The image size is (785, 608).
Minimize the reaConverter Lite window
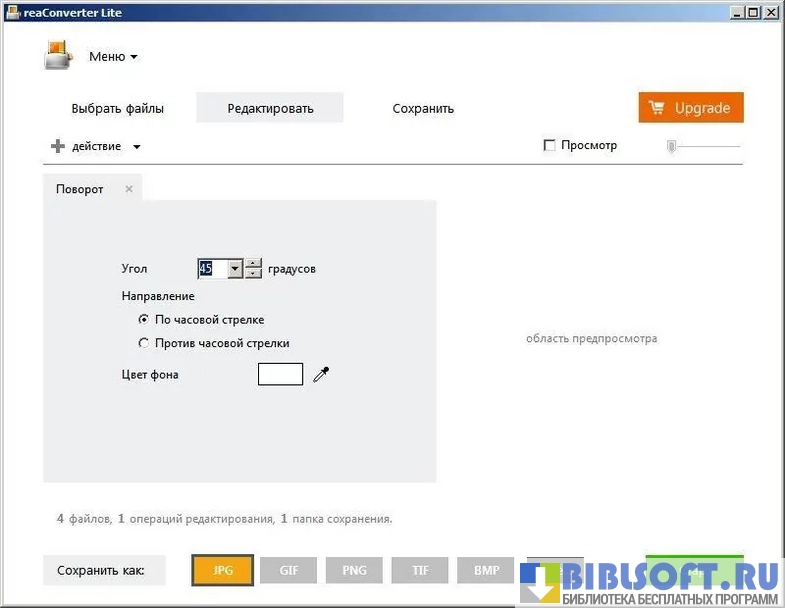(735, 12)
